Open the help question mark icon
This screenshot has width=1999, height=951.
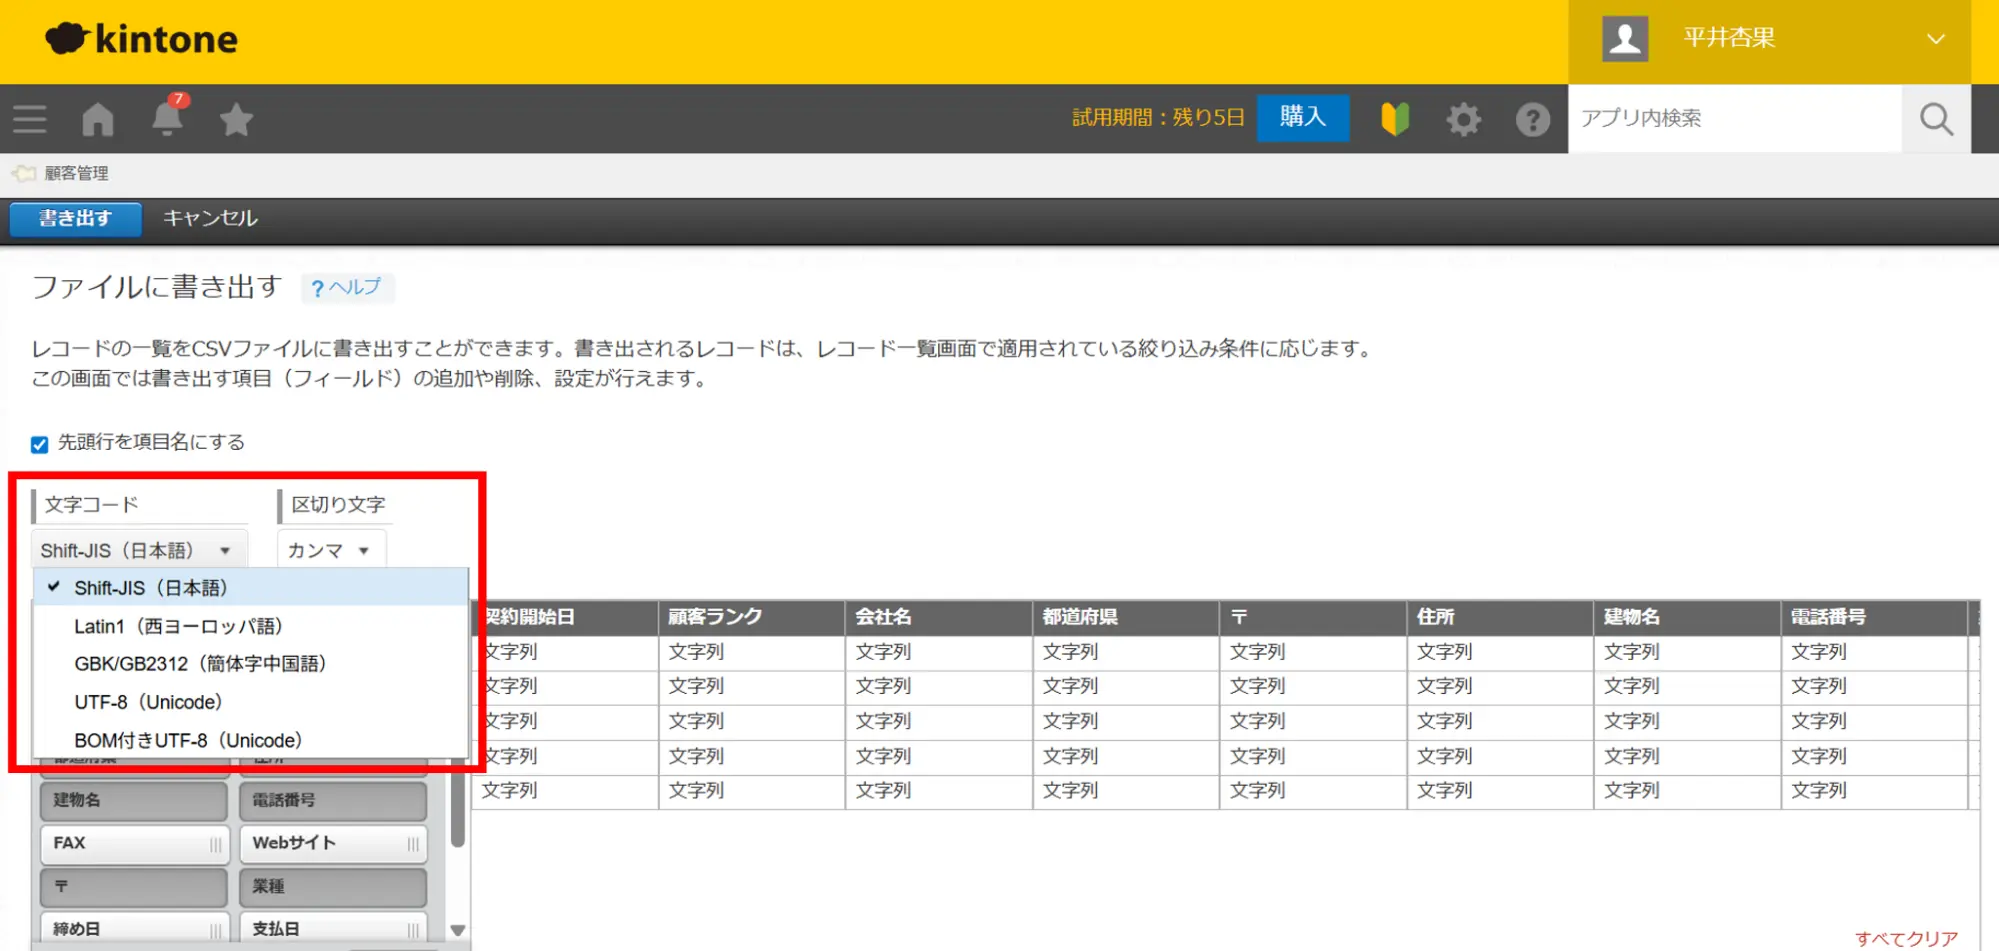click(1532, 119)
